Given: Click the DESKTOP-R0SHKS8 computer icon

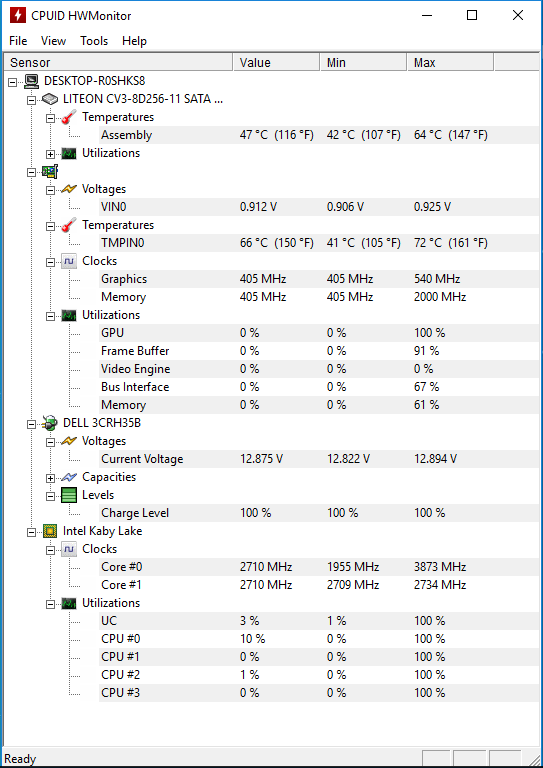Looking at the screenshot, I should (31, 81).
